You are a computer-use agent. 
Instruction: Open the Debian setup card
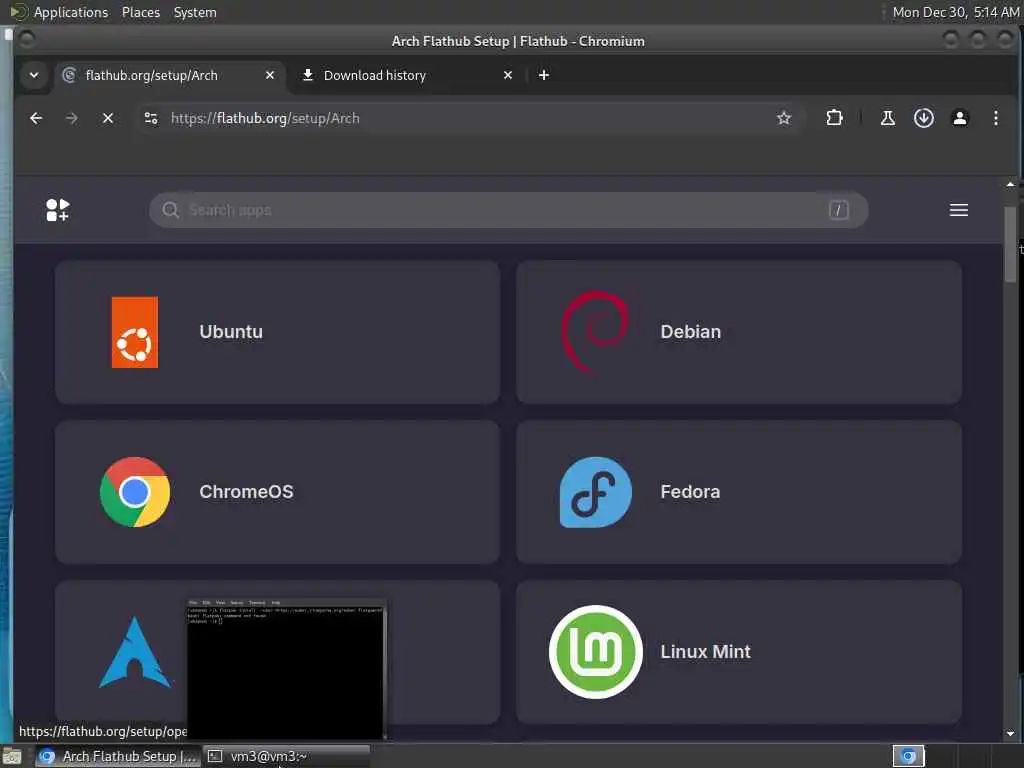(739, 332)
